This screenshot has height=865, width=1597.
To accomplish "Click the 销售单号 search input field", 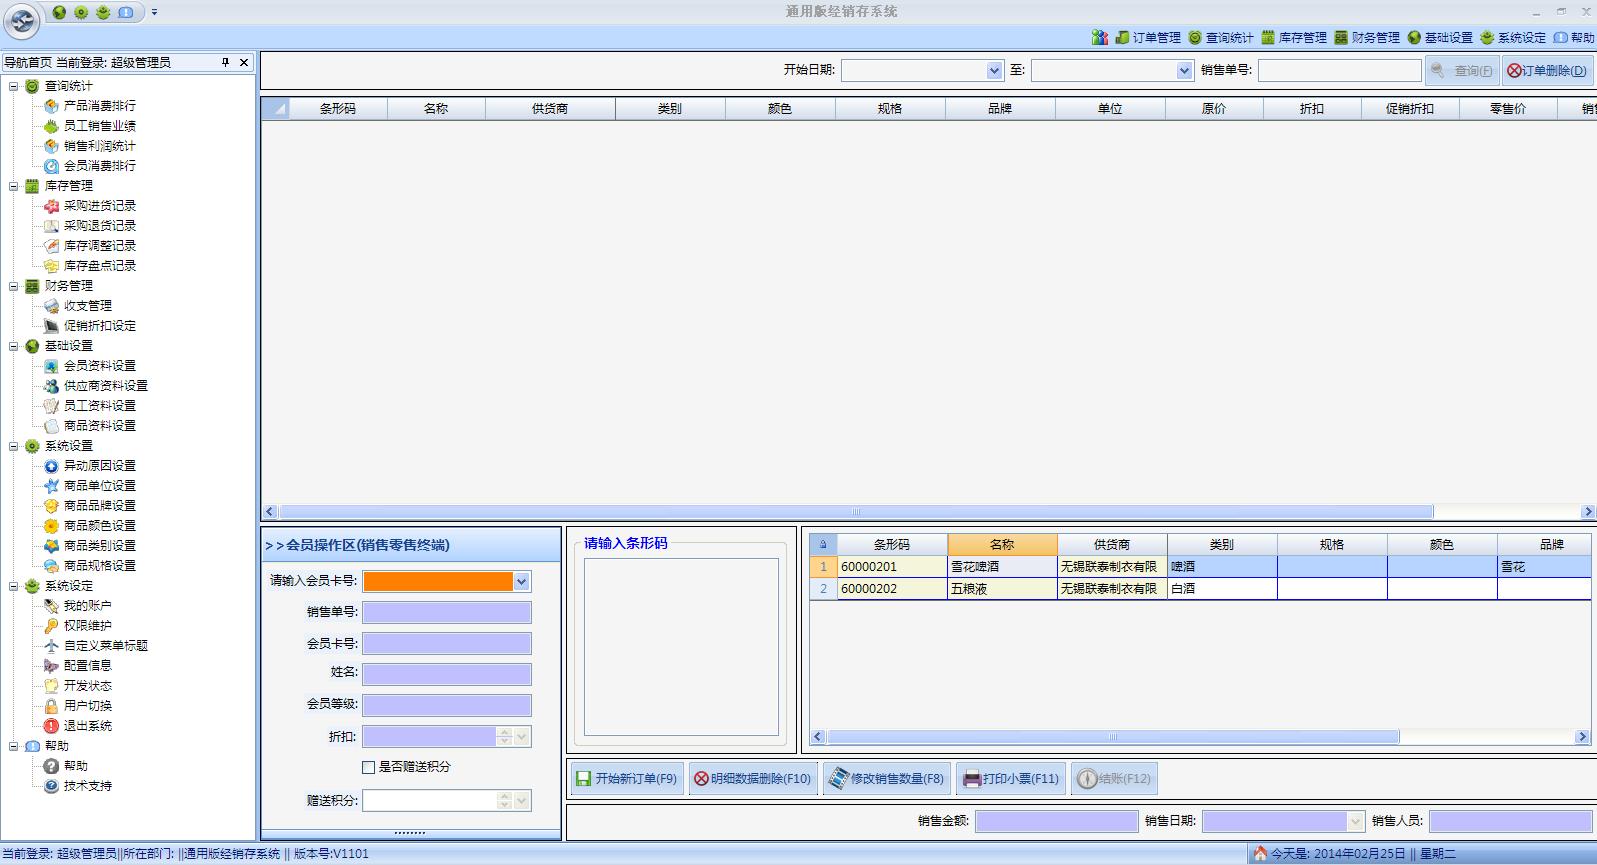I will click(x=1339, y=70).
